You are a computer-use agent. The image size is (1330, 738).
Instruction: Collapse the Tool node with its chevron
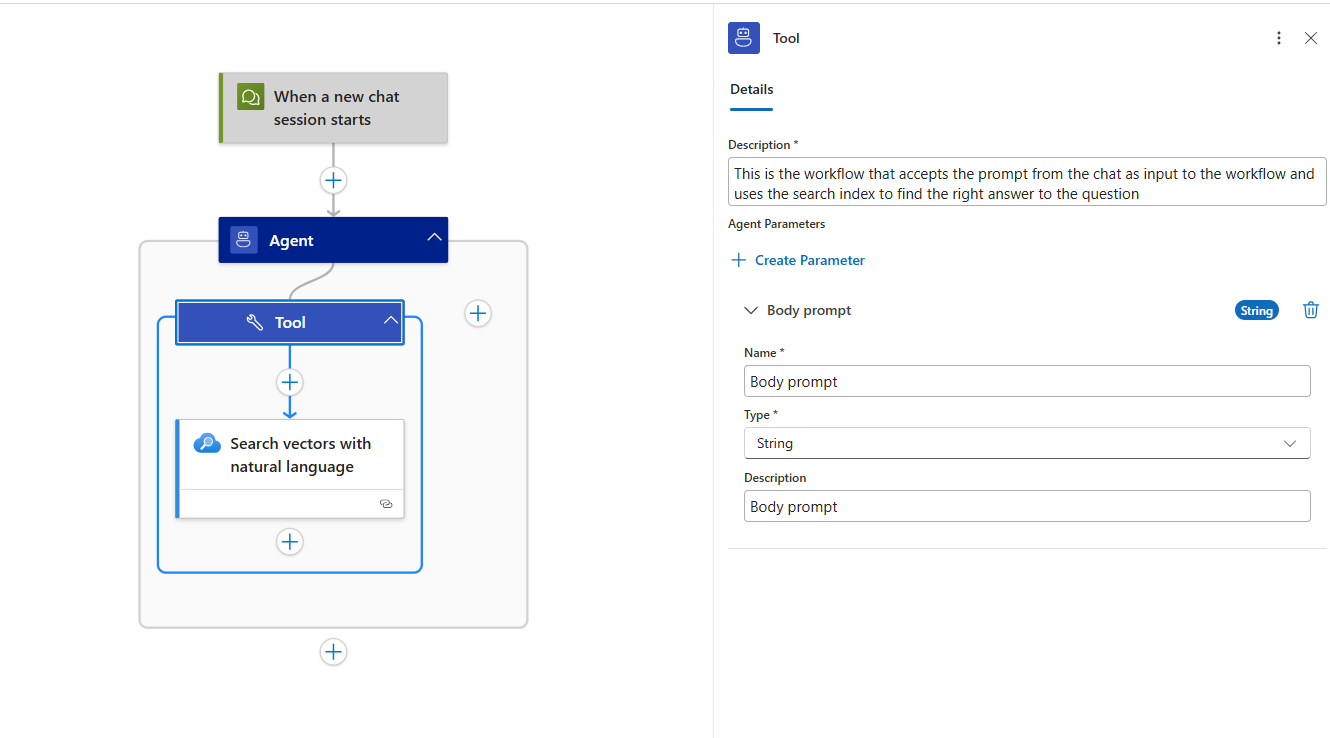pyautogui.click(x=391, y=321)
